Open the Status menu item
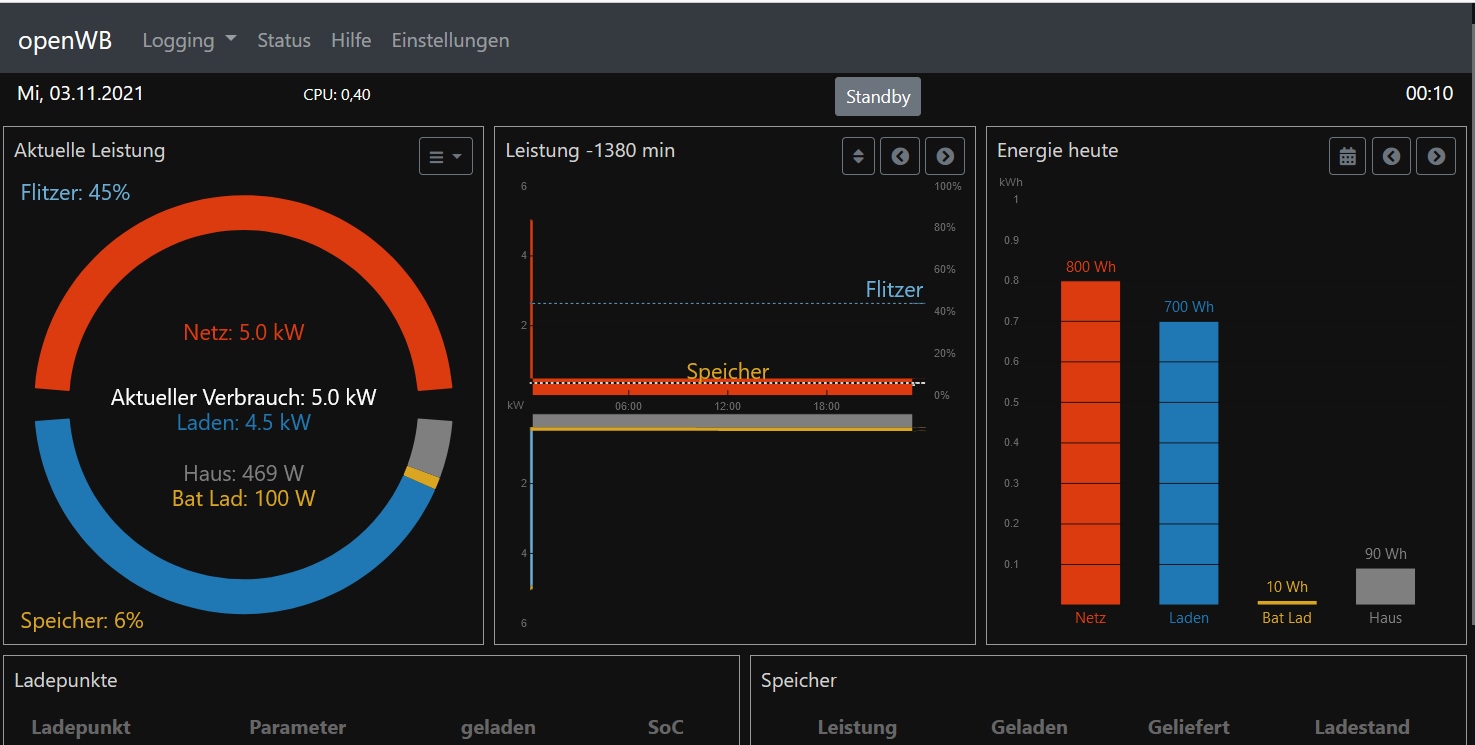 click(284, 41)
